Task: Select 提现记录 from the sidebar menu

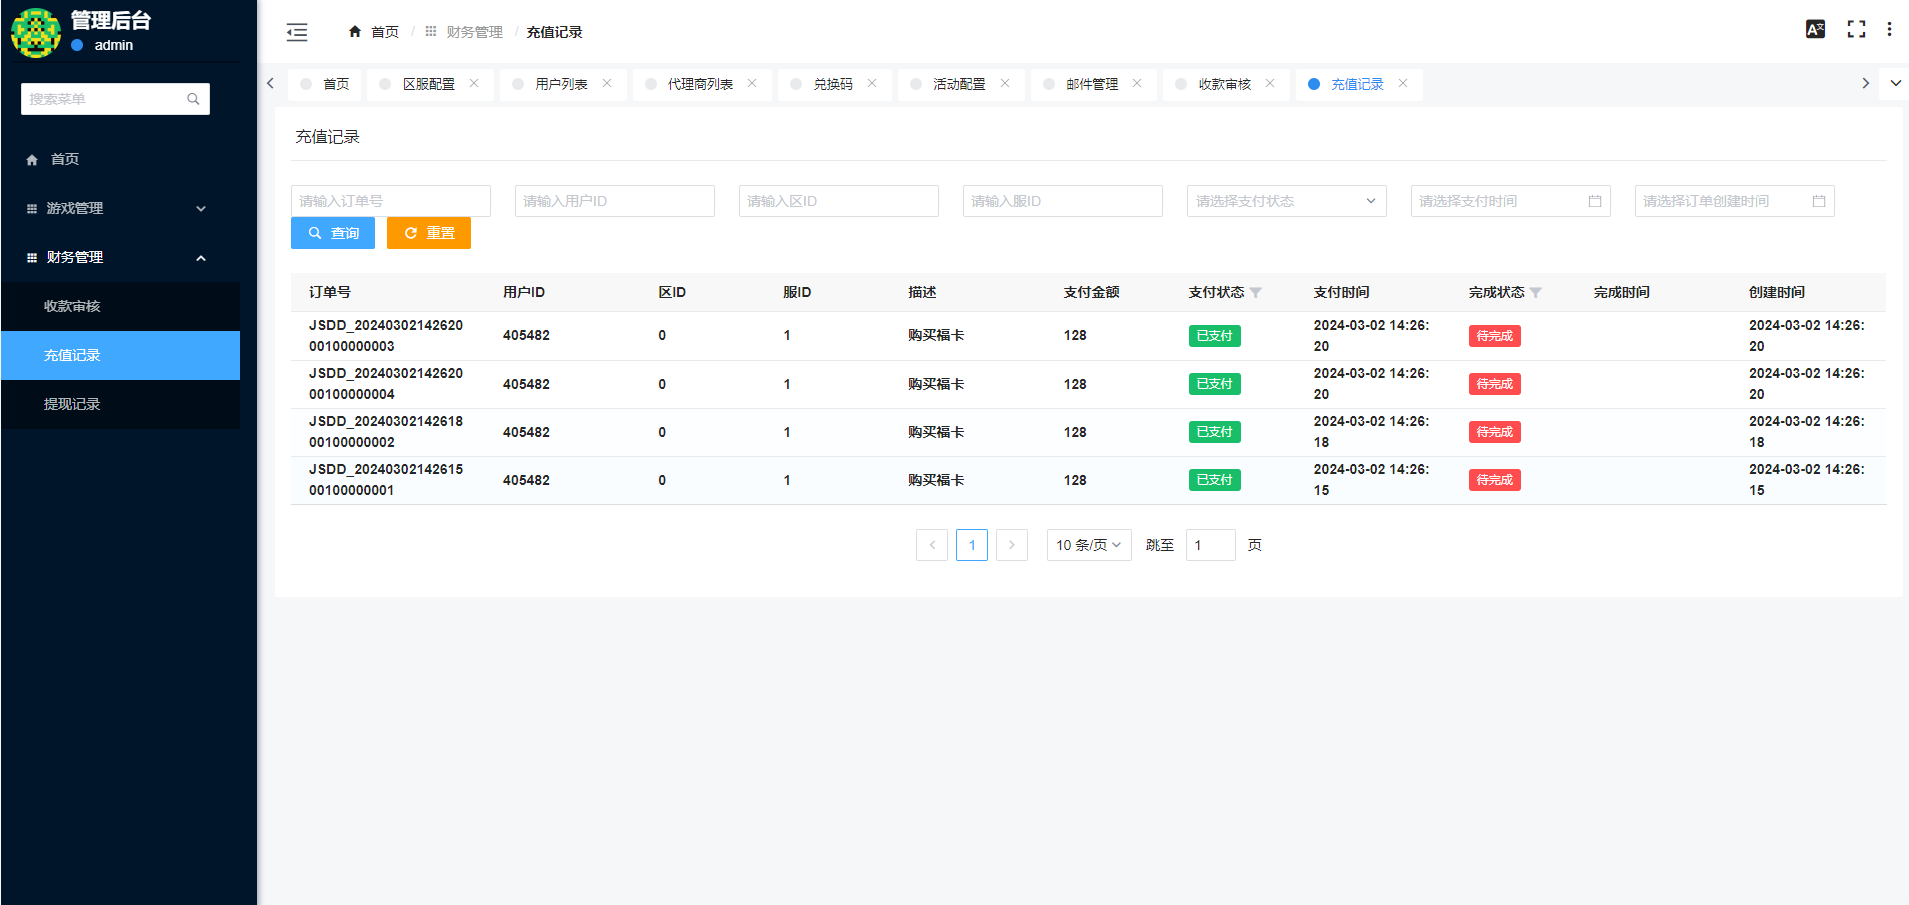Action: 73,404
